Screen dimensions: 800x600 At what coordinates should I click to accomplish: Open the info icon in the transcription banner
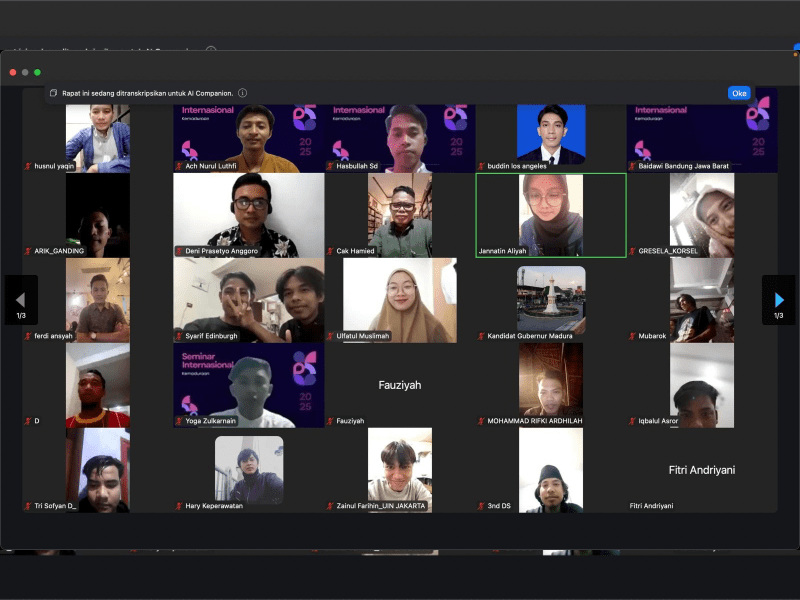pyautogui.click(x=243, y=93)
